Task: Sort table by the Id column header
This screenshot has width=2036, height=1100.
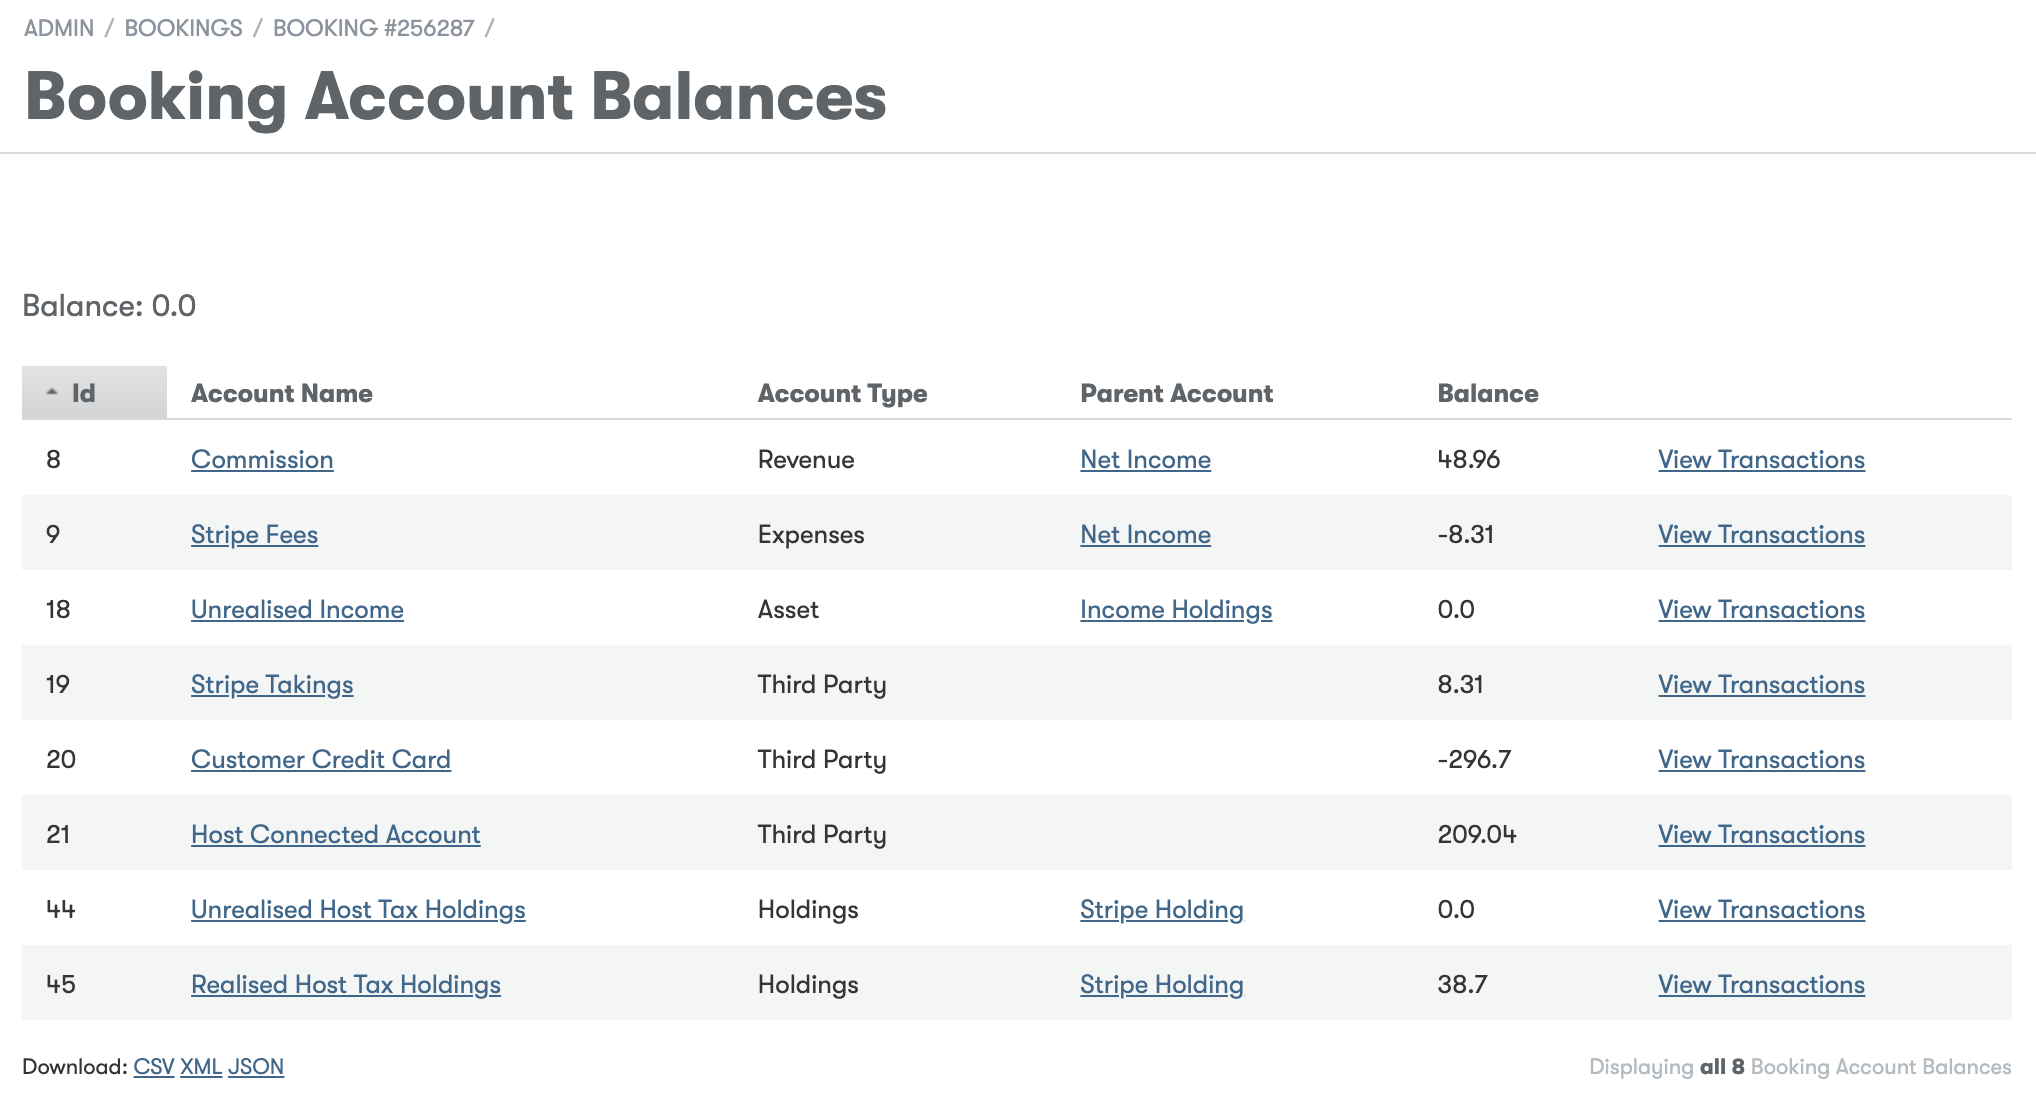Action: 84,393
